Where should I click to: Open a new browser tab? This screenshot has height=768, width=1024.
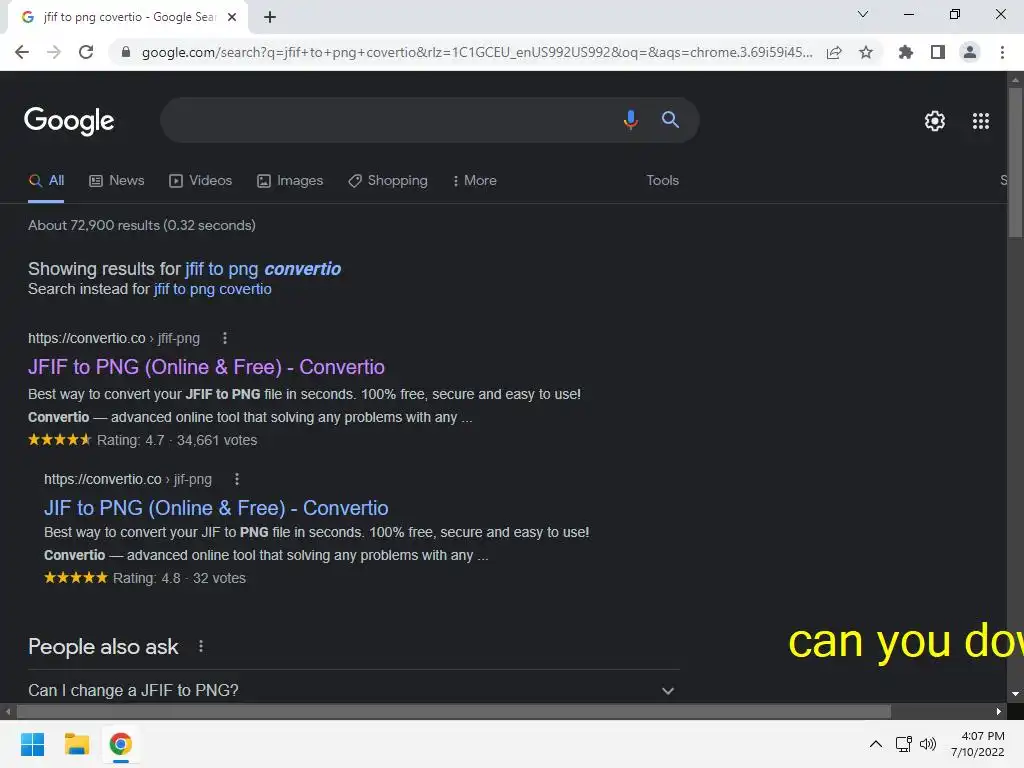(270, 17)
